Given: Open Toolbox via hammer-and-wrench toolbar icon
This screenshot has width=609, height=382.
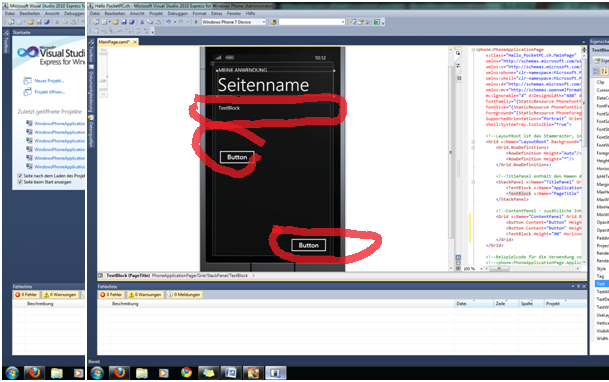Looking at the screenshot, I should (369, 22).
